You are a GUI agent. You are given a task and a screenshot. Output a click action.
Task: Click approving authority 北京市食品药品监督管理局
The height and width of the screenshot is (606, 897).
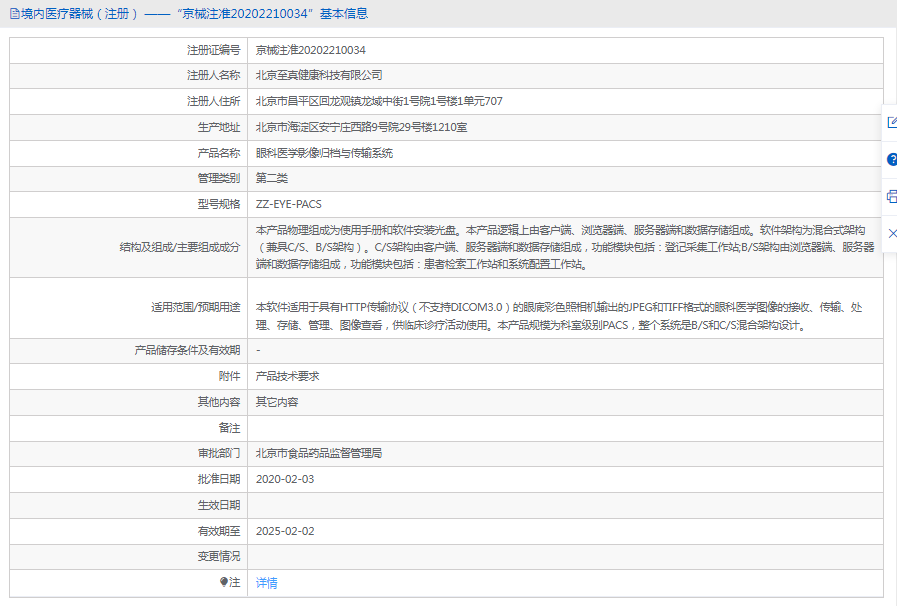click(319, 453)
